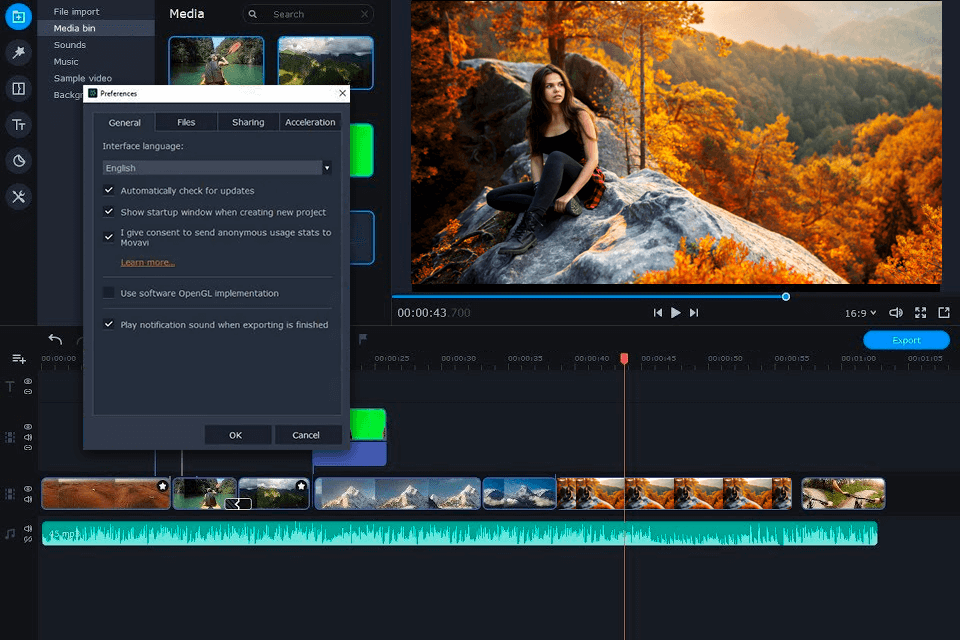This screenshot has width=960, height=640.
Task: Click the Add Track icon
Action: point(19,359)
